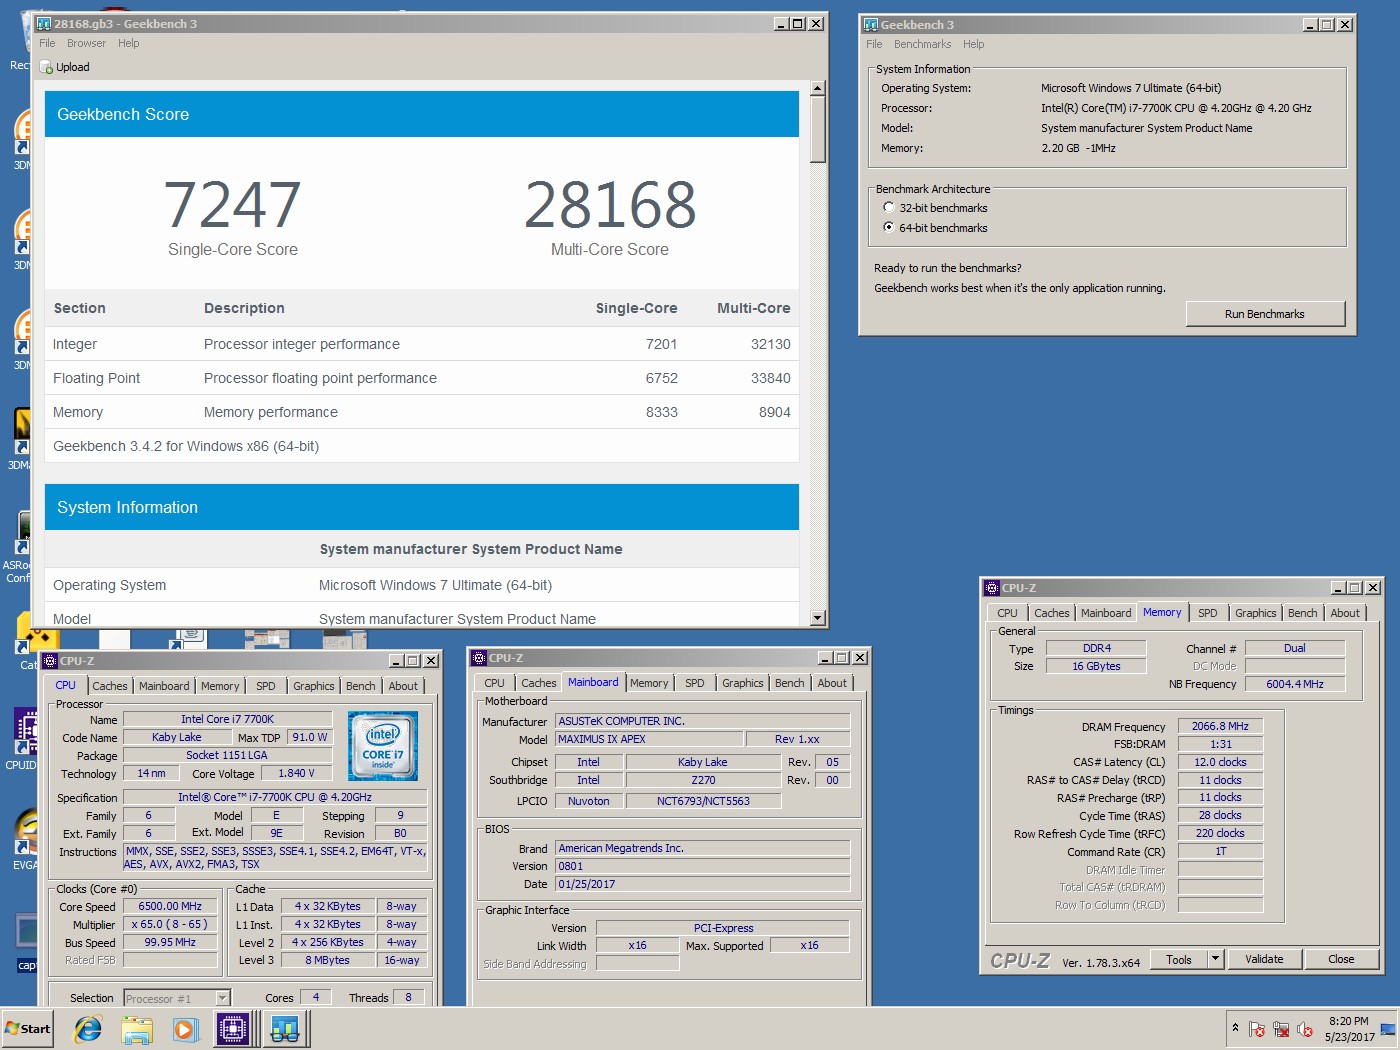Click the NB Frequency value 6004.4 MHz
The image size is (1400, 1050).
(x=1294, y=684)
